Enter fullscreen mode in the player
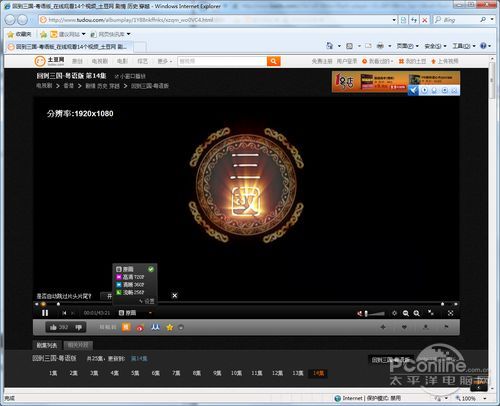This screenshot has width=500, height=406. [450, 313]
